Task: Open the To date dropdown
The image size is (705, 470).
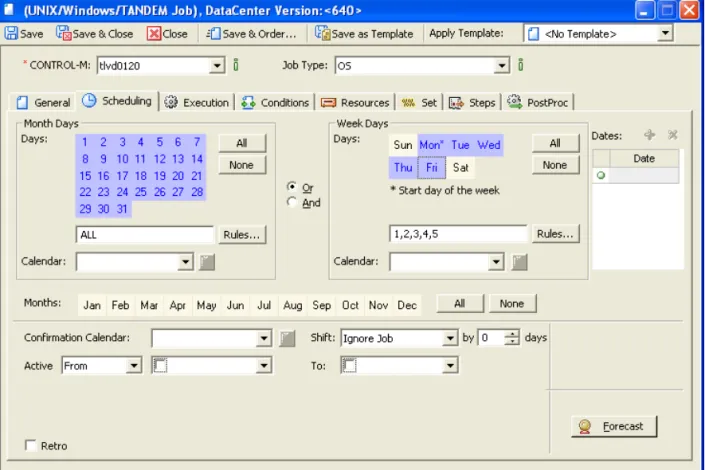Action: 450,366
